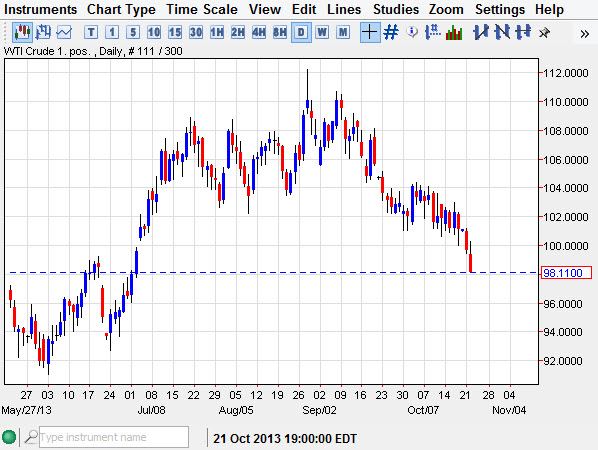This screenshot has width=598, height=450.
Task: Click the Sep/02 date axis label
Action: click(319, 410)
